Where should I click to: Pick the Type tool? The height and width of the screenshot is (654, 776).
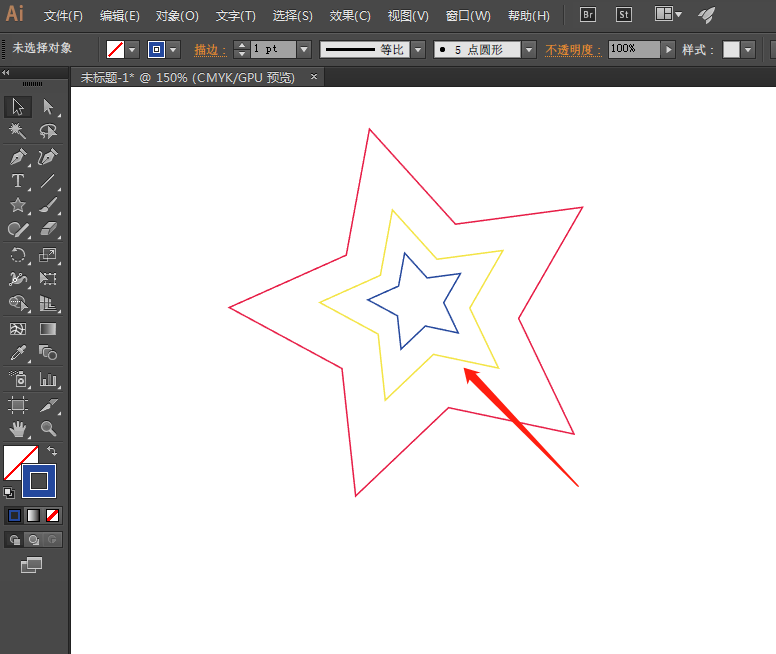point(18,181)
